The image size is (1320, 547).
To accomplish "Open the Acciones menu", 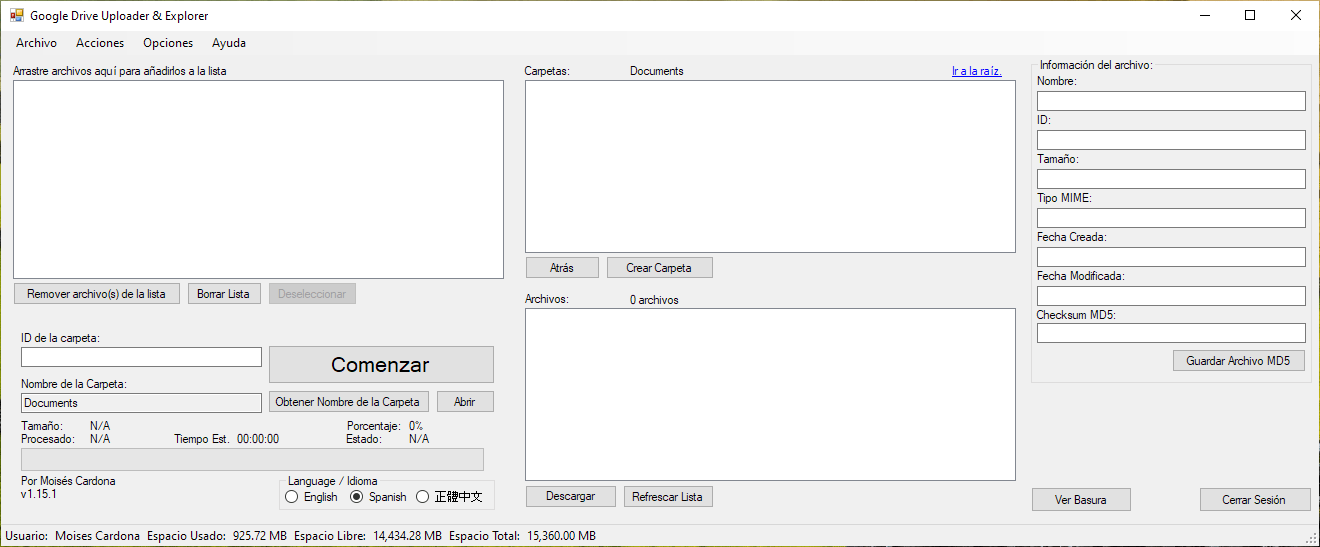I will pyautogui.click(x=100, y=43).
